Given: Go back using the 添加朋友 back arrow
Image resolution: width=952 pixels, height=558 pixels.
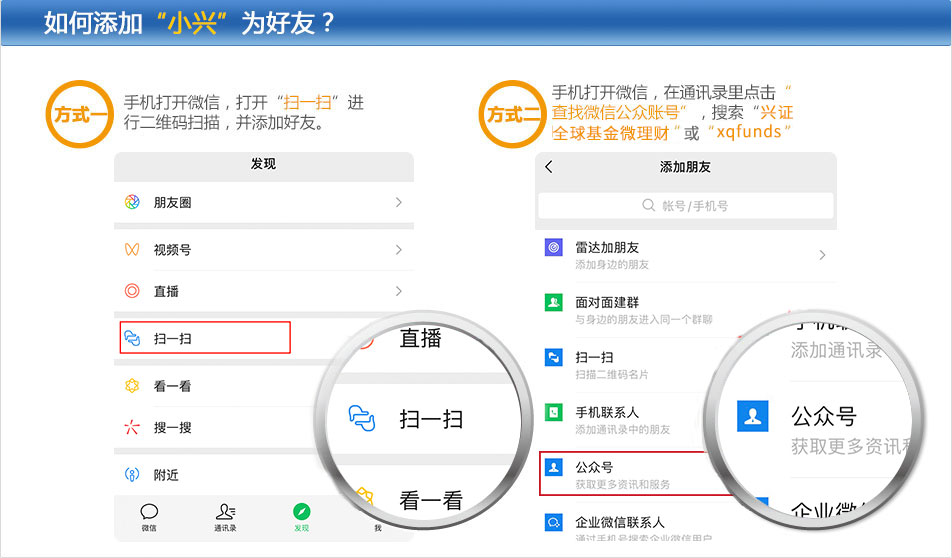Looking at the screenshot, I should click(x=549, y=167).
